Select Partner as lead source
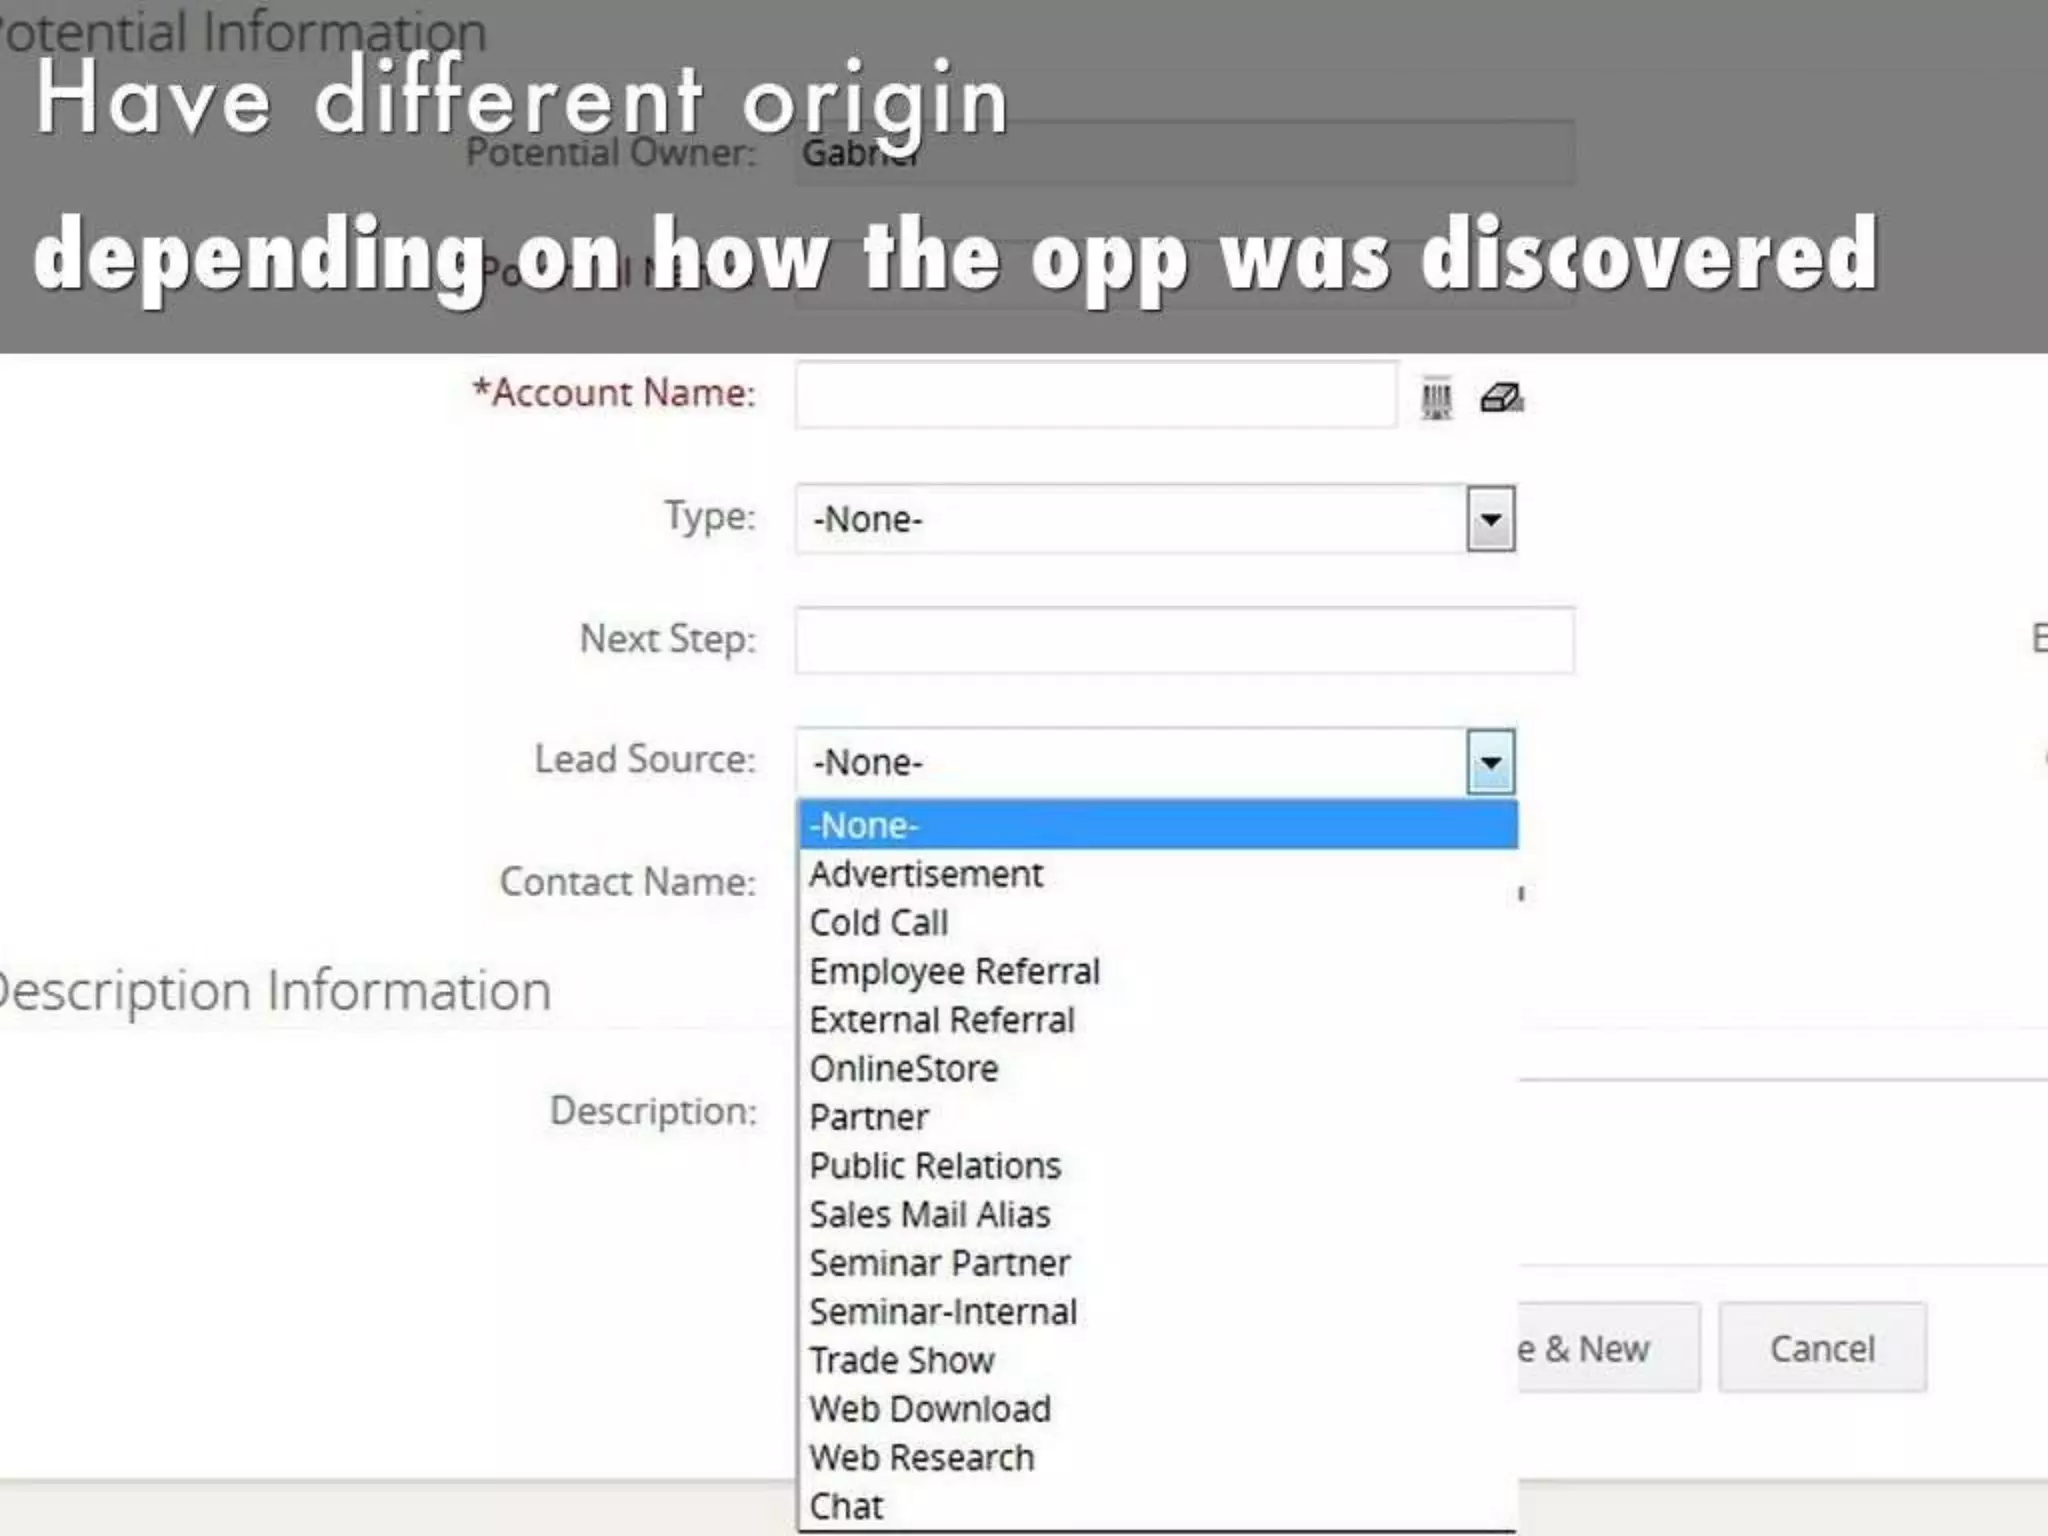Viewport: 2048px width, 1536px height. pyautogui.click(x=869, y=1117)
